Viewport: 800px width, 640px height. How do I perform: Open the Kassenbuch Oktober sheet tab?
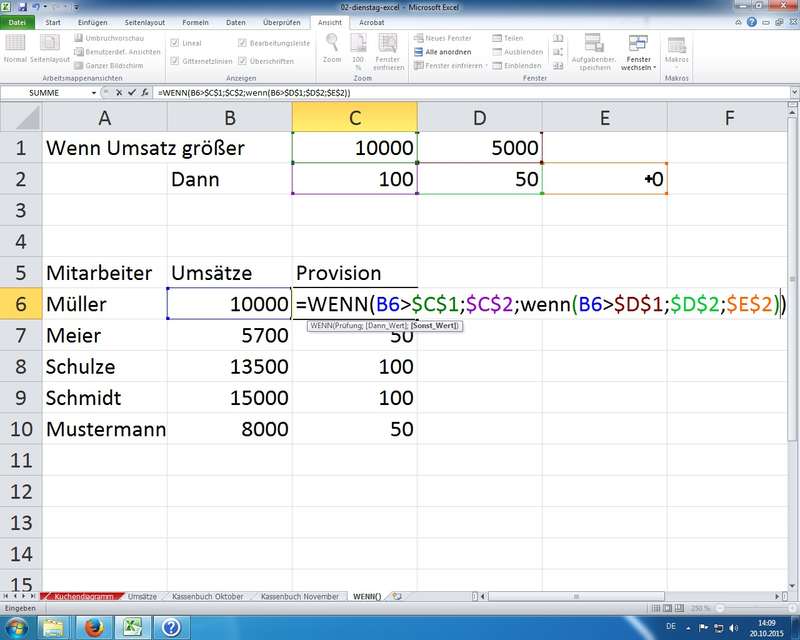[x=206, y=596]
